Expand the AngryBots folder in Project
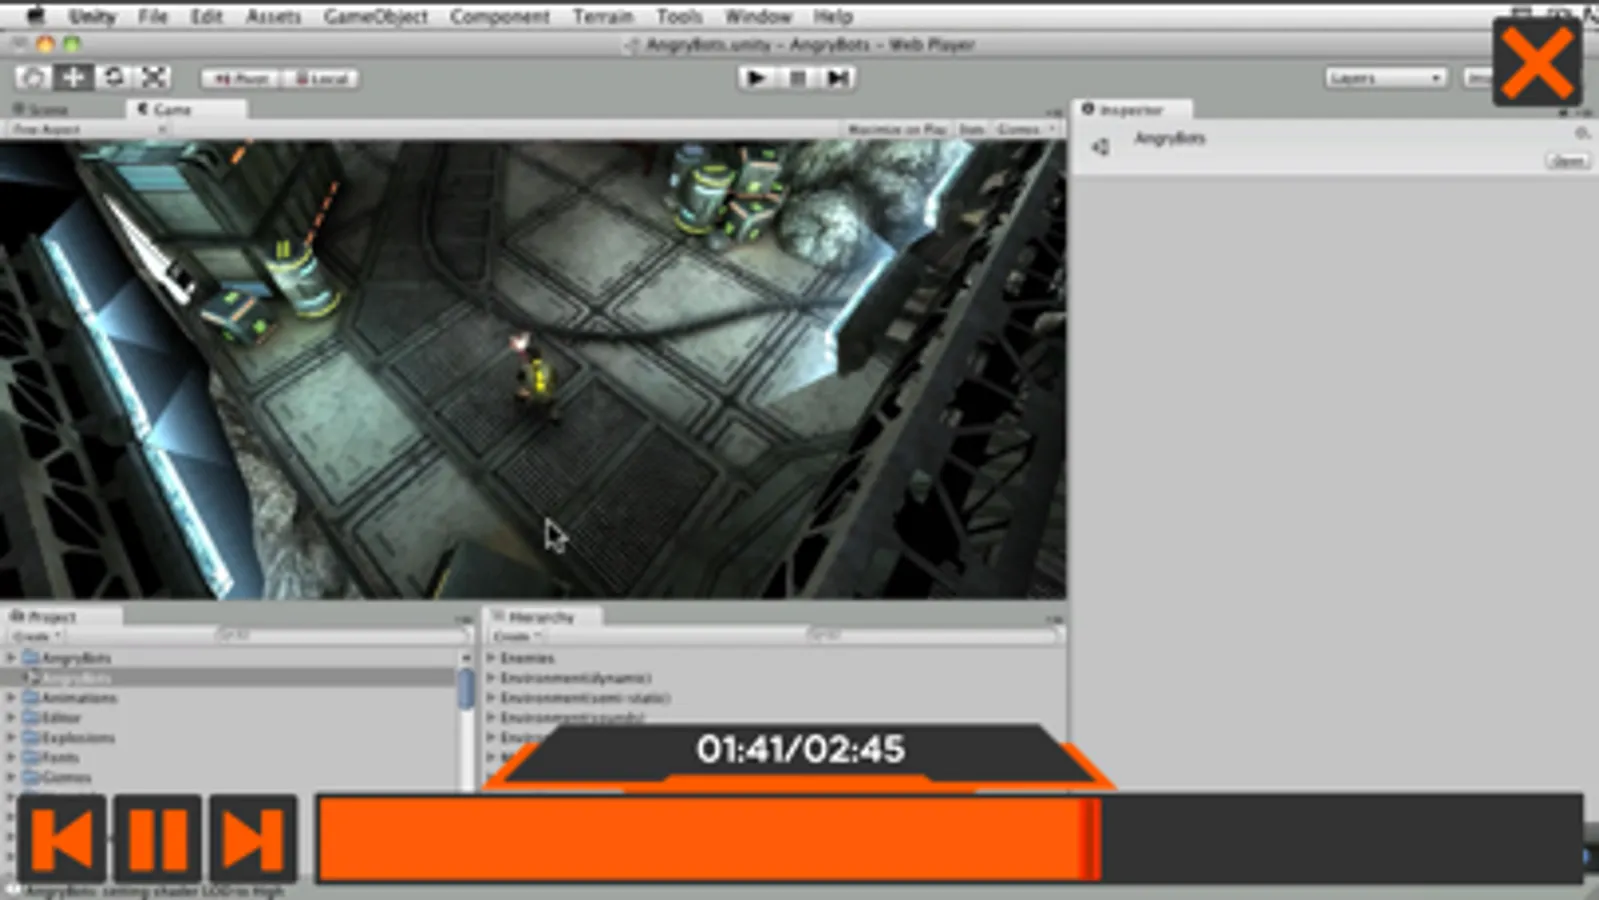The height and width of the screenshot is (900, 1599). [x=11, y=658]
